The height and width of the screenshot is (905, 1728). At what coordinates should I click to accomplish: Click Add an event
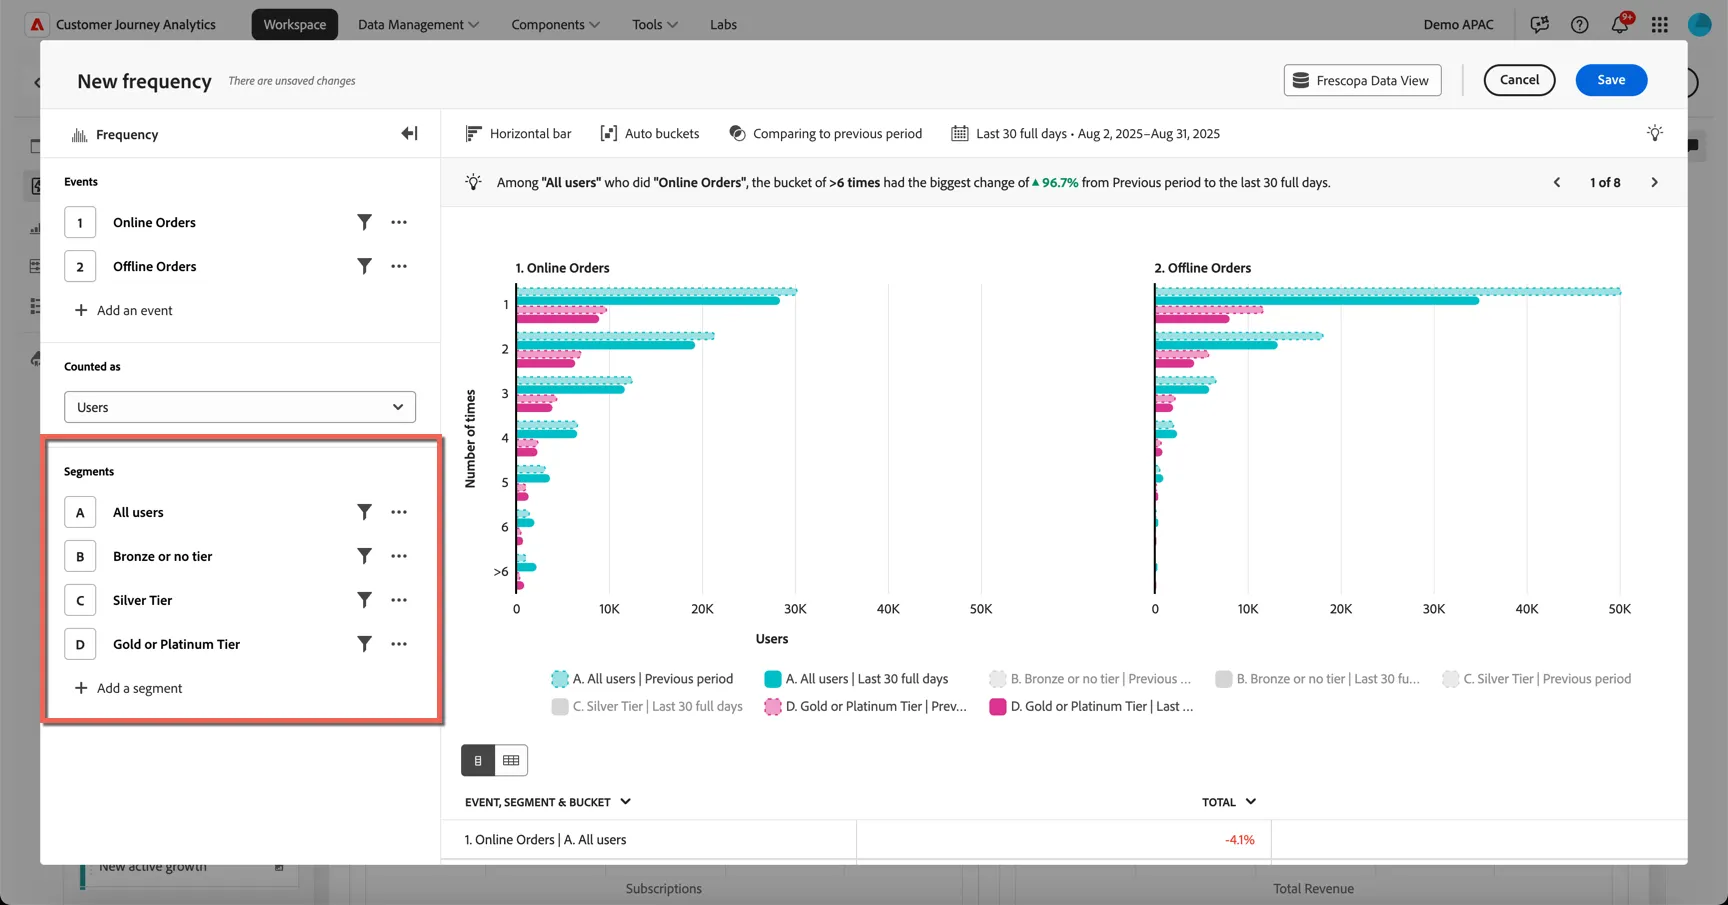[123, 310]
